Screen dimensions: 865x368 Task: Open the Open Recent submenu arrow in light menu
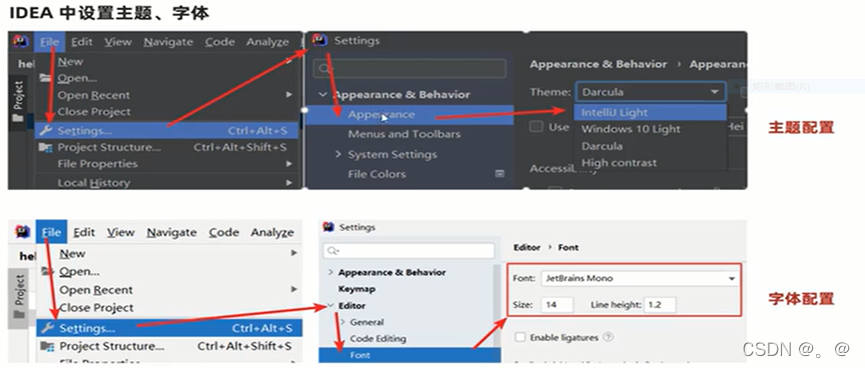294,290
